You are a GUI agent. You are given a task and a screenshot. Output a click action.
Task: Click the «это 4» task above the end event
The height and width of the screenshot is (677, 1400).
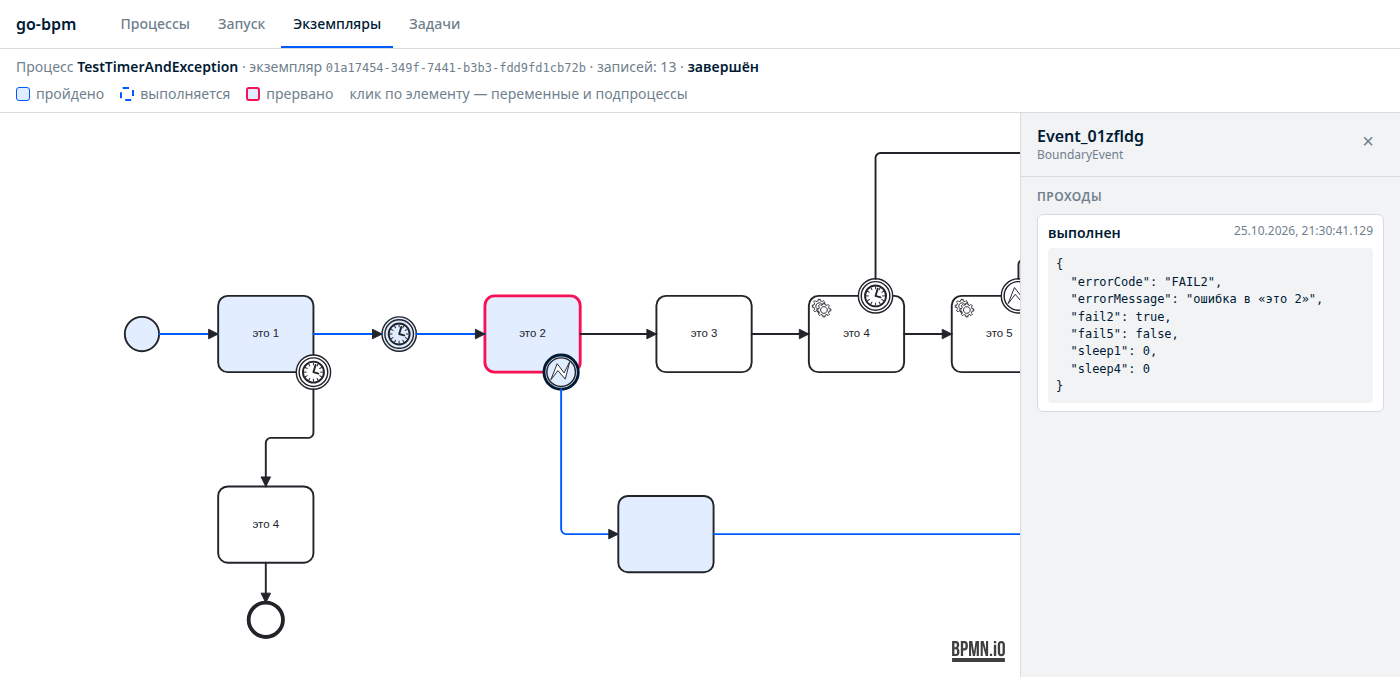[266, 524]
